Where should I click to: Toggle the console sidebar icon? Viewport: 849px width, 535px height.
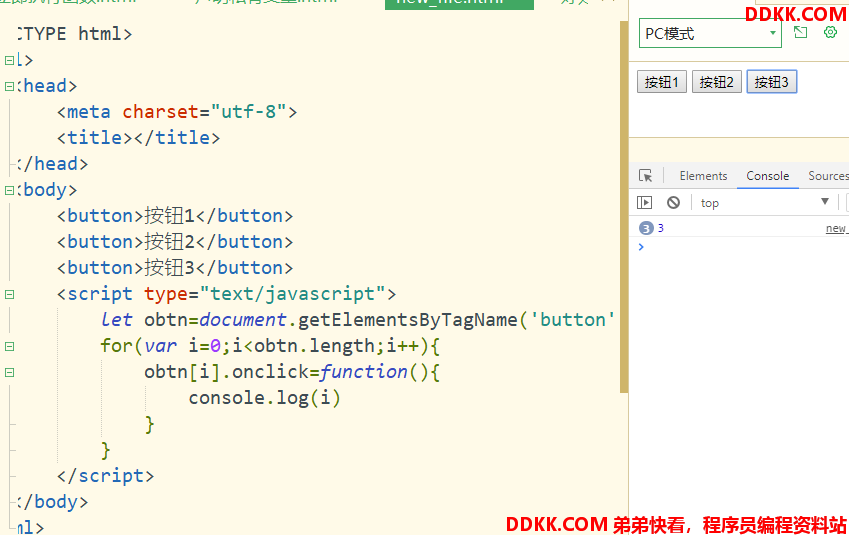click(644, 203)
